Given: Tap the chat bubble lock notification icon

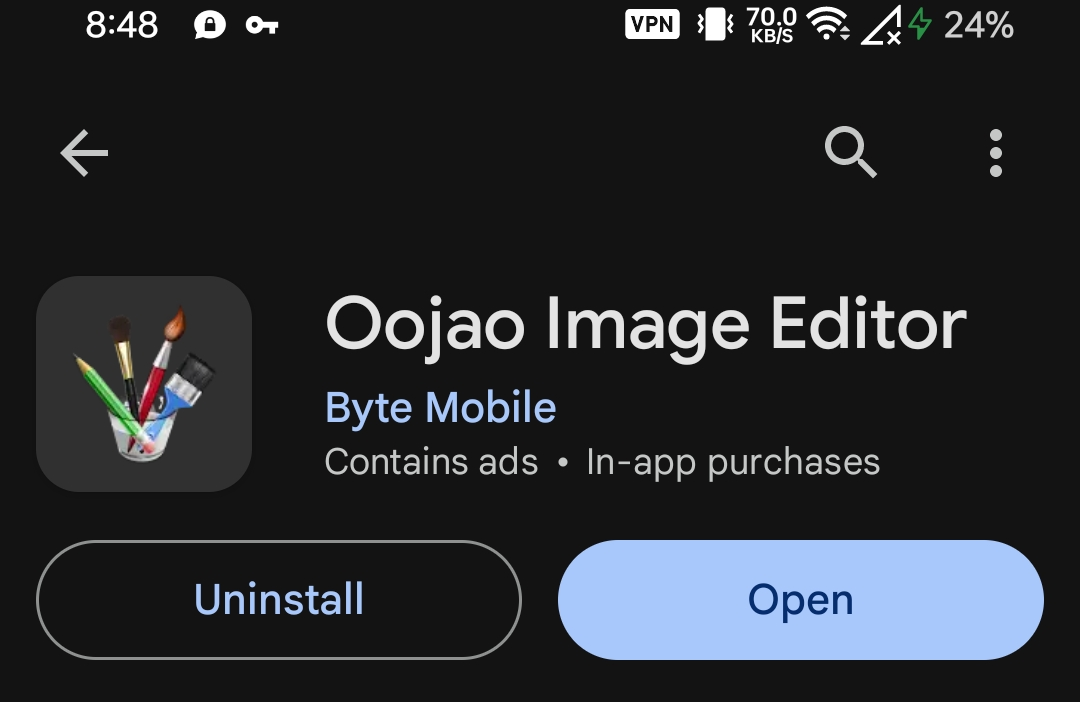Looking at the screenshot, I should 210,26.
